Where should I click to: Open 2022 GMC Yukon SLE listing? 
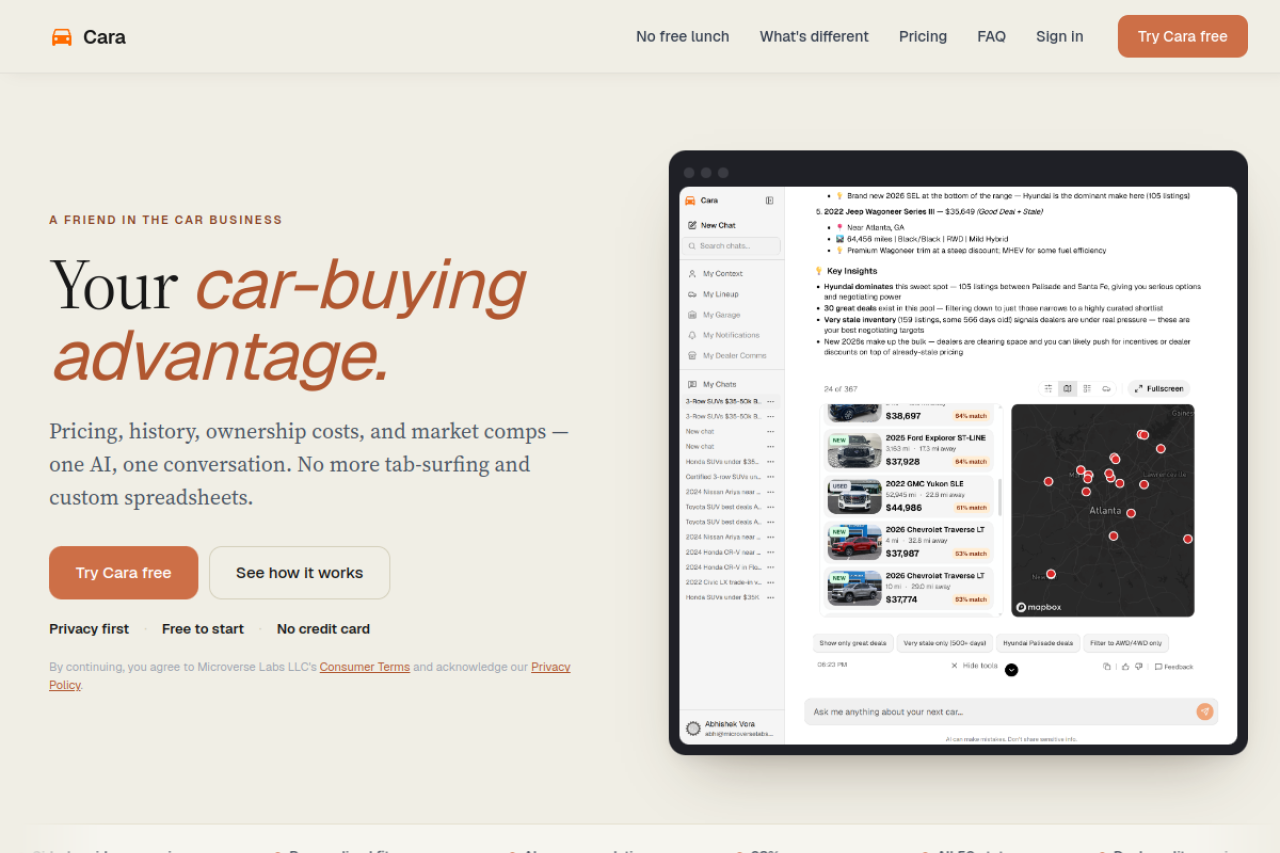point(909,496)
